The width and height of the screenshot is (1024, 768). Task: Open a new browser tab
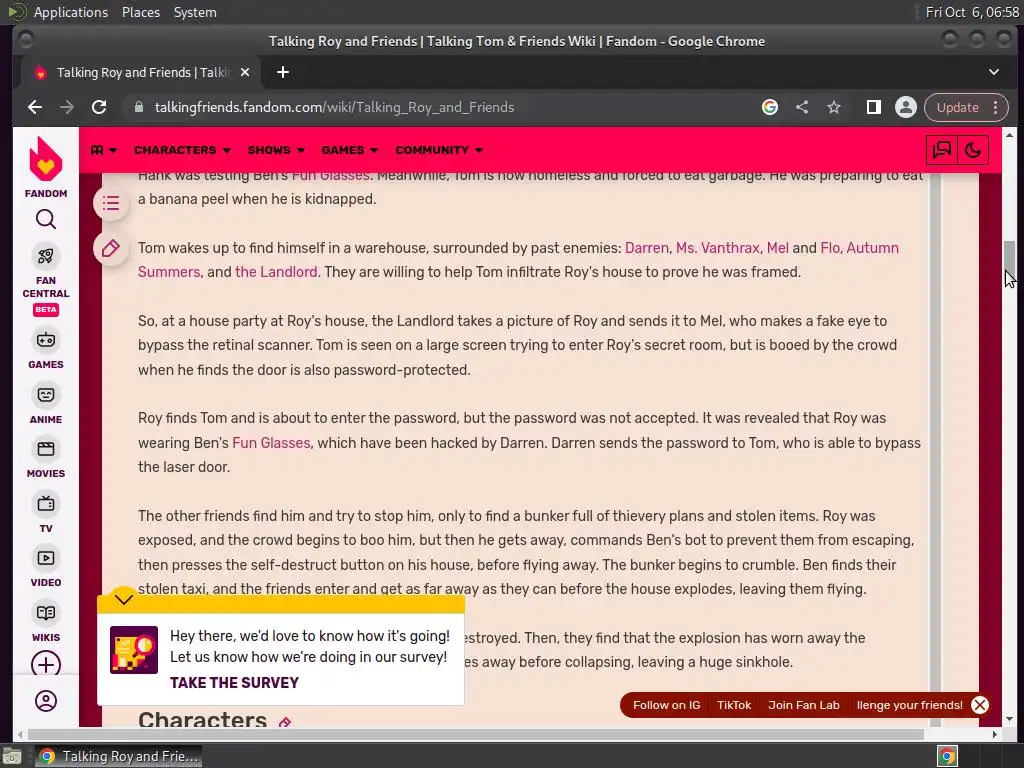[283, 72]
